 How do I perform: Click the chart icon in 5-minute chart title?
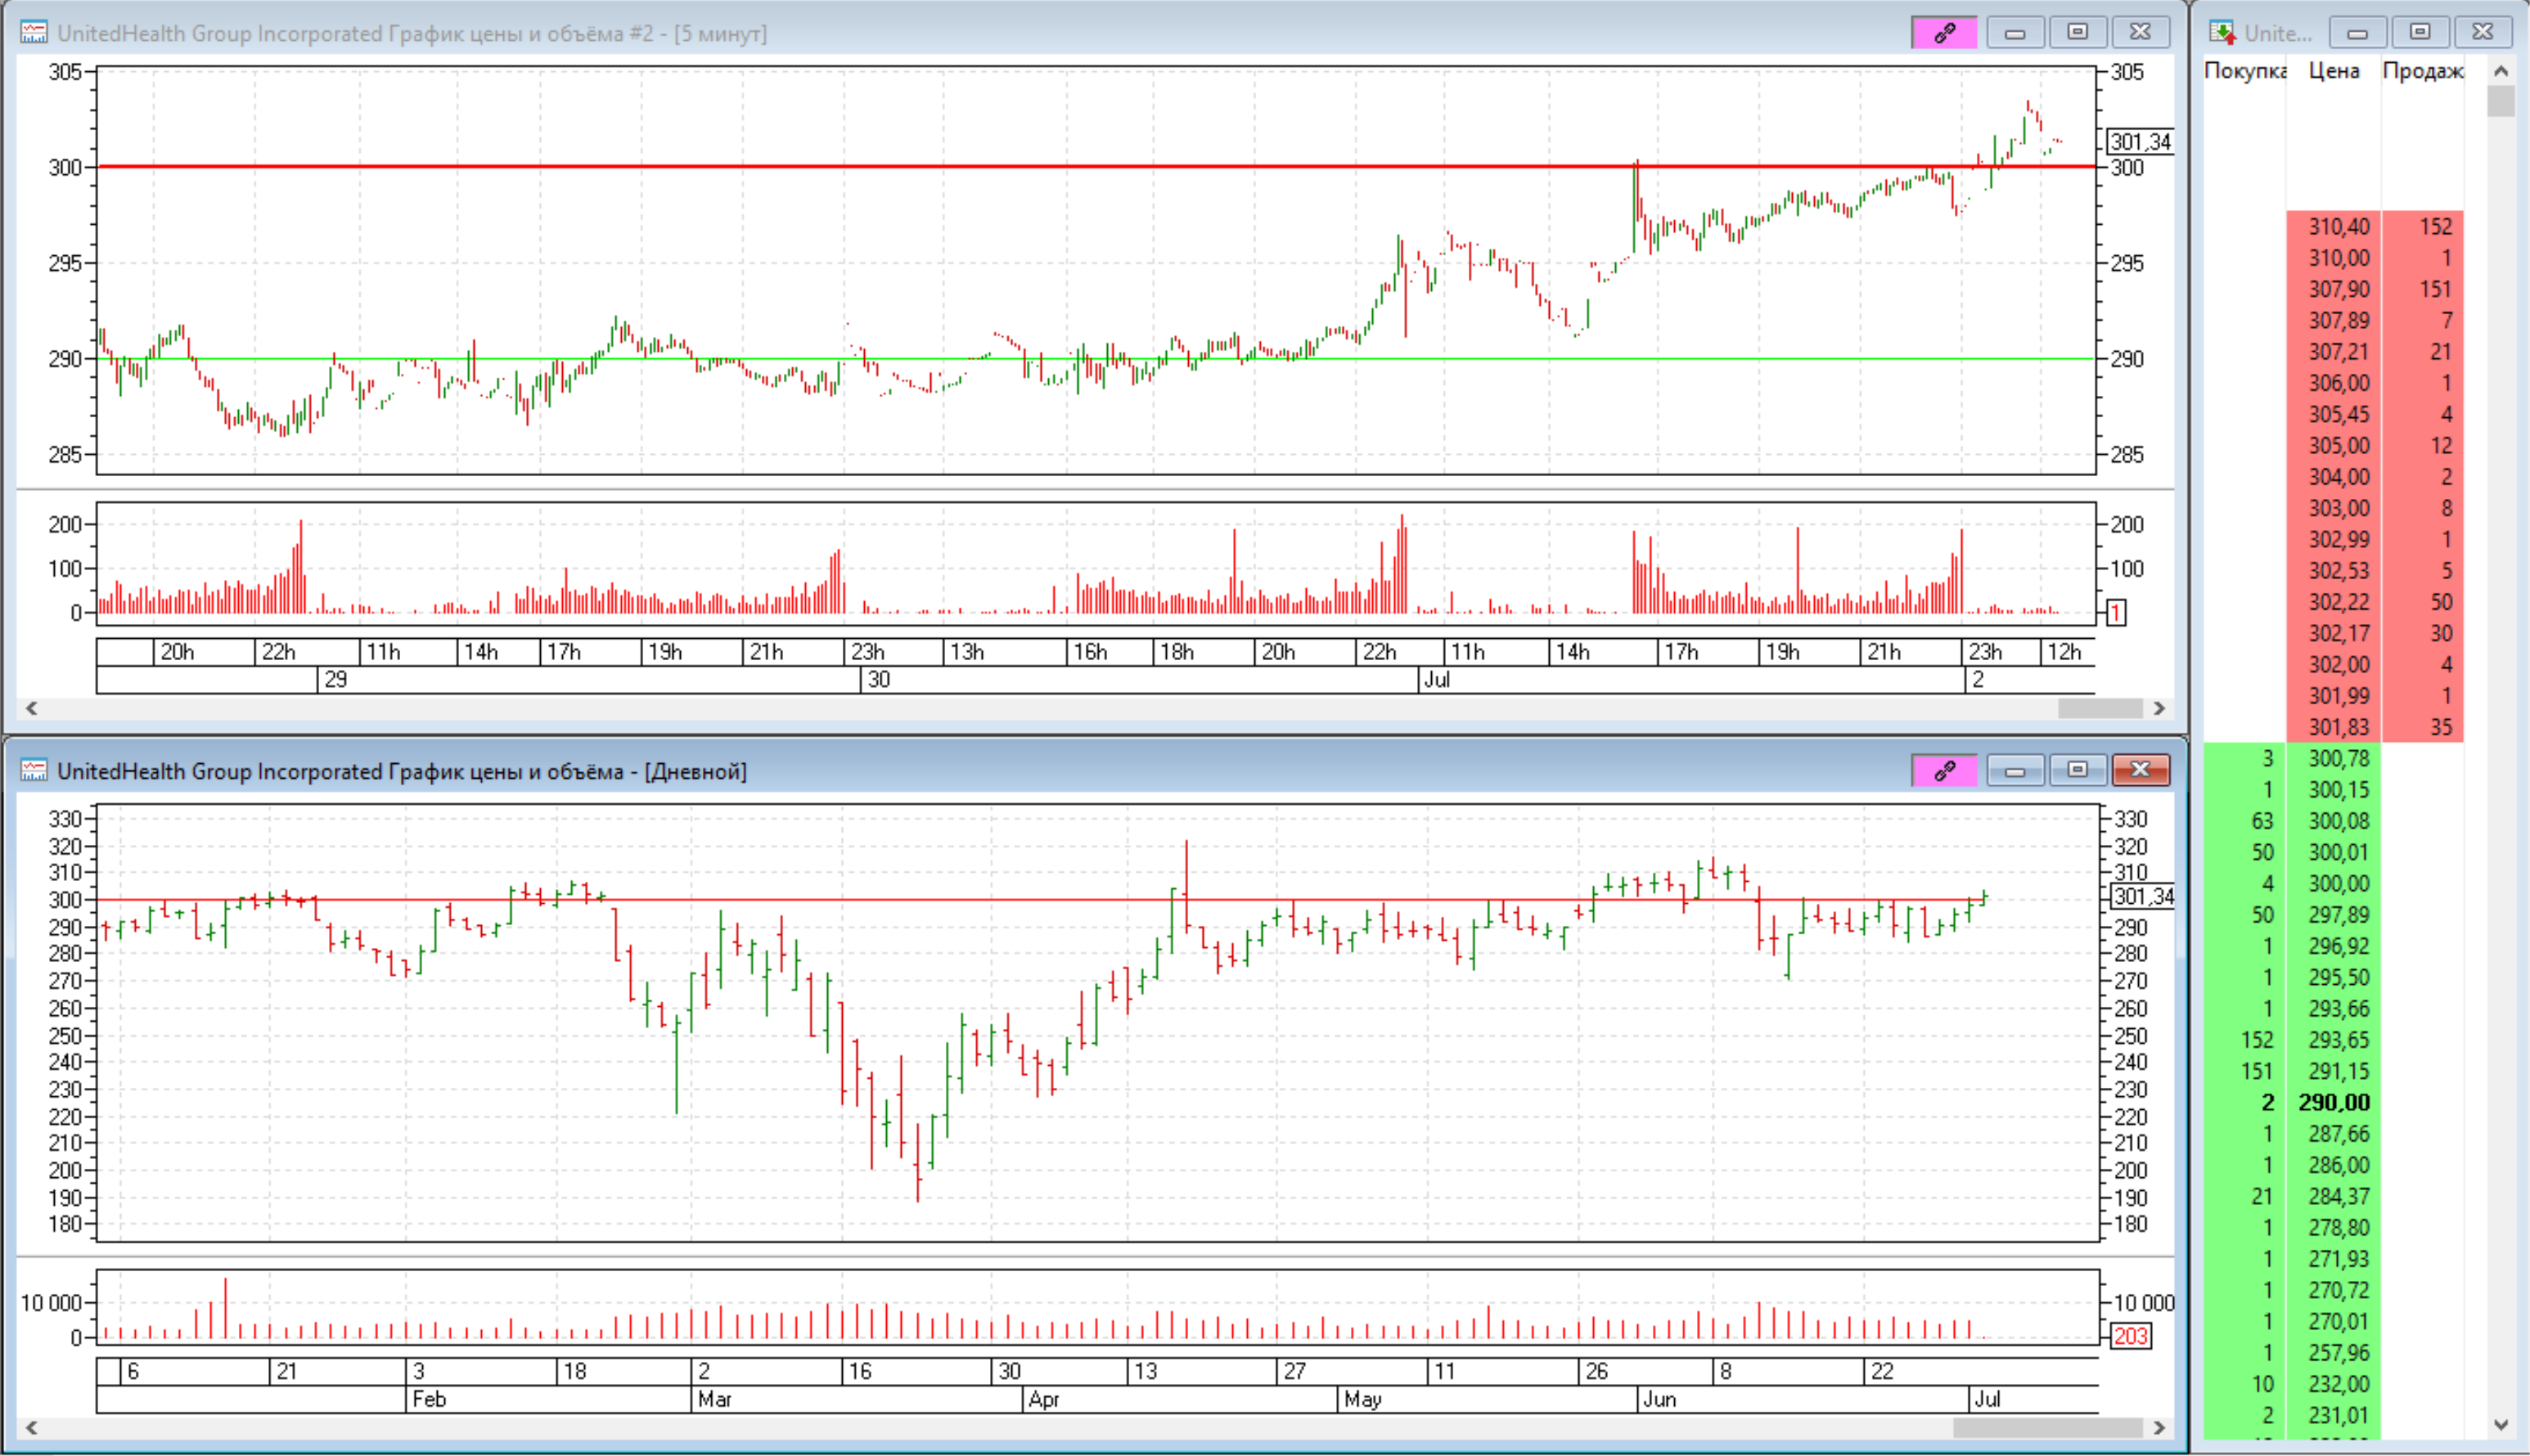pos(34,33)
